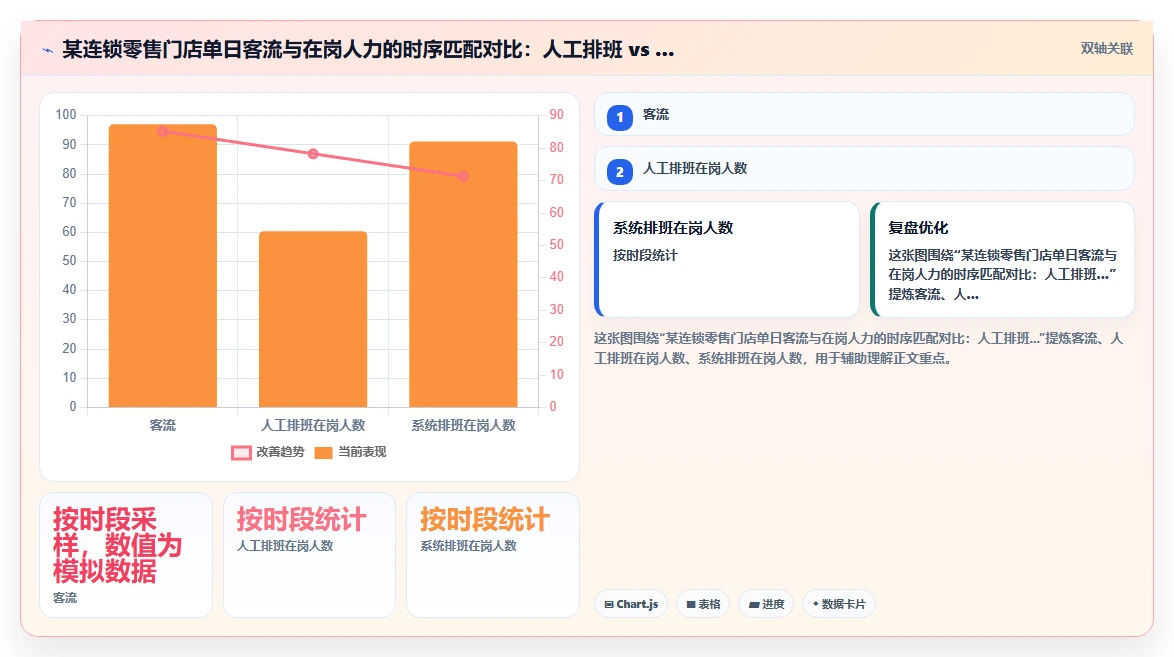Click the 数据卡片 tag
This screenshot has width=1174, height=657.
tap(839, 604)
